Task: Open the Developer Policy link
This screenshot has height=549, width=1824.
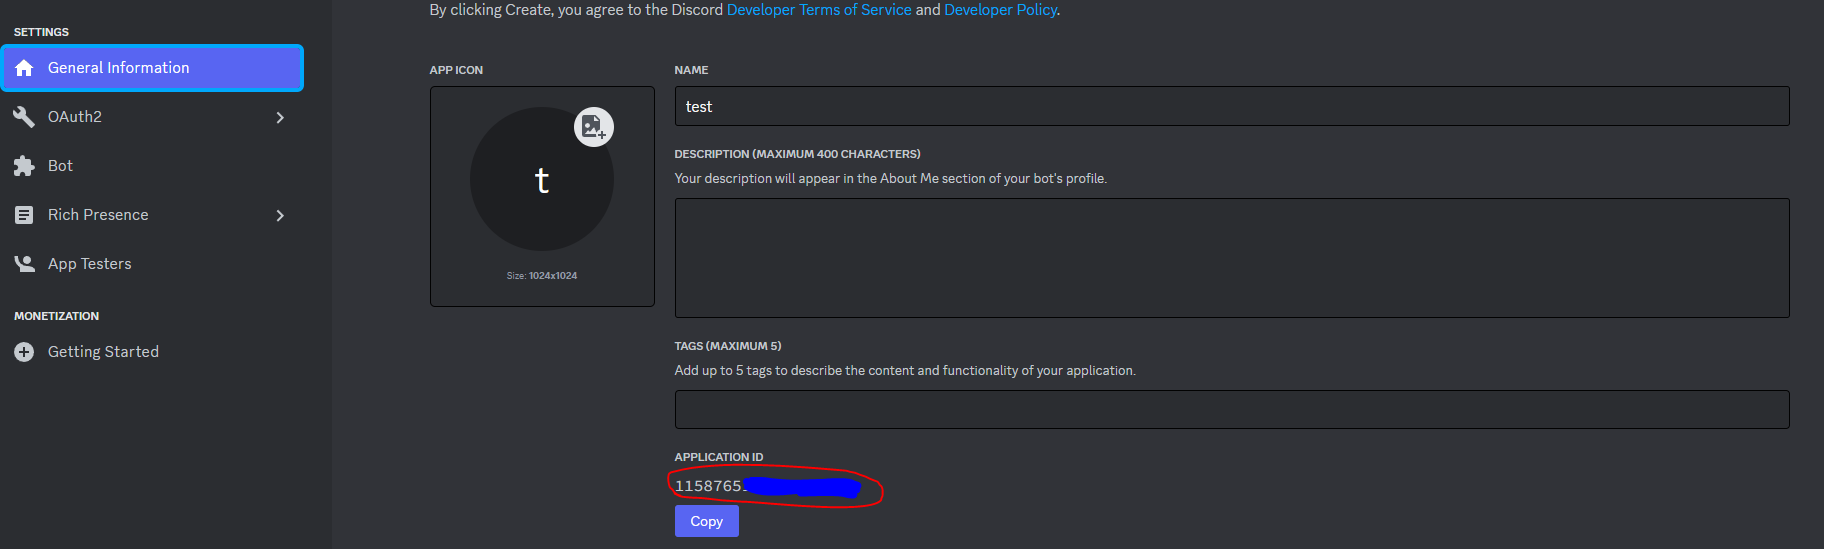Action: pos(1000,10)
